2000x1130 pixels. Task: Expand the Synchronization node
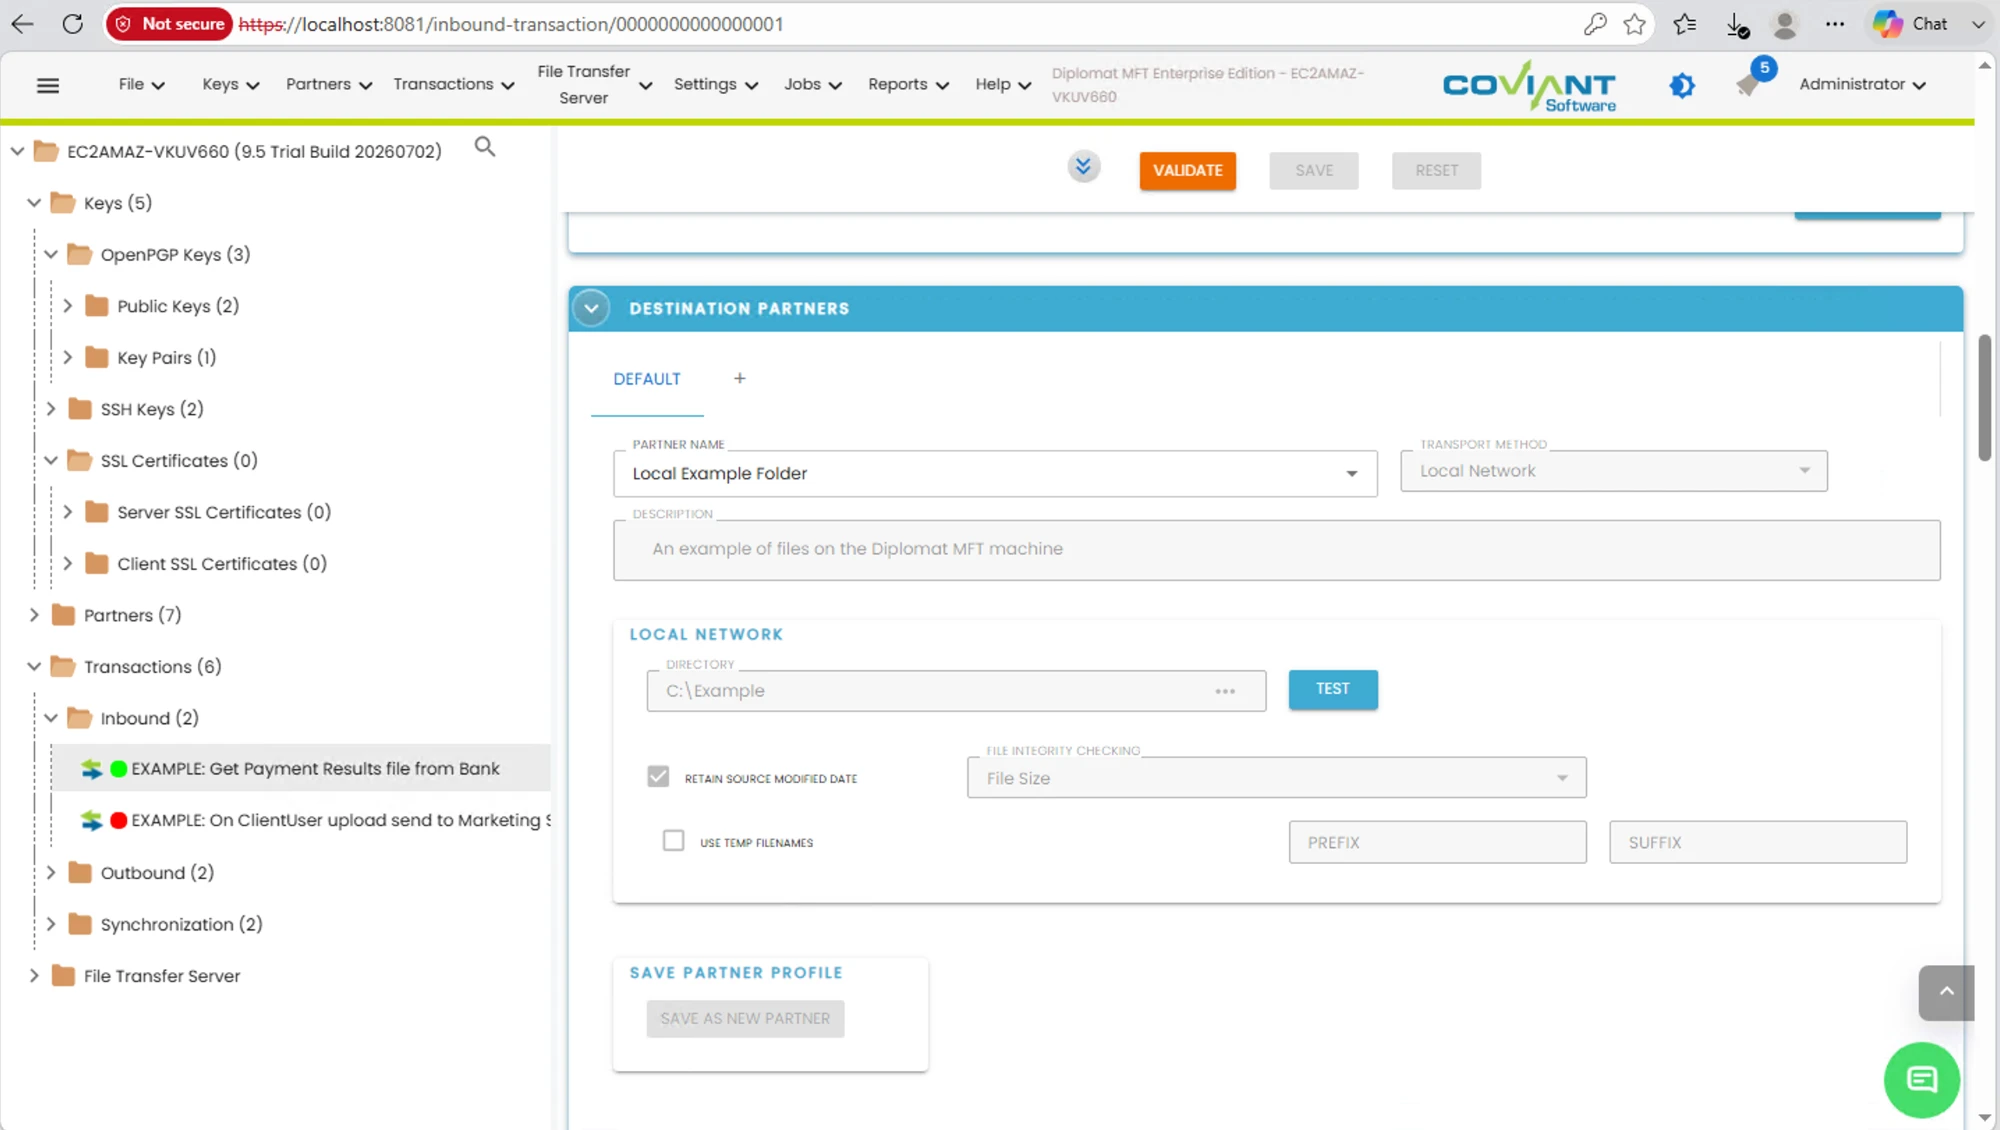[50, 925]
